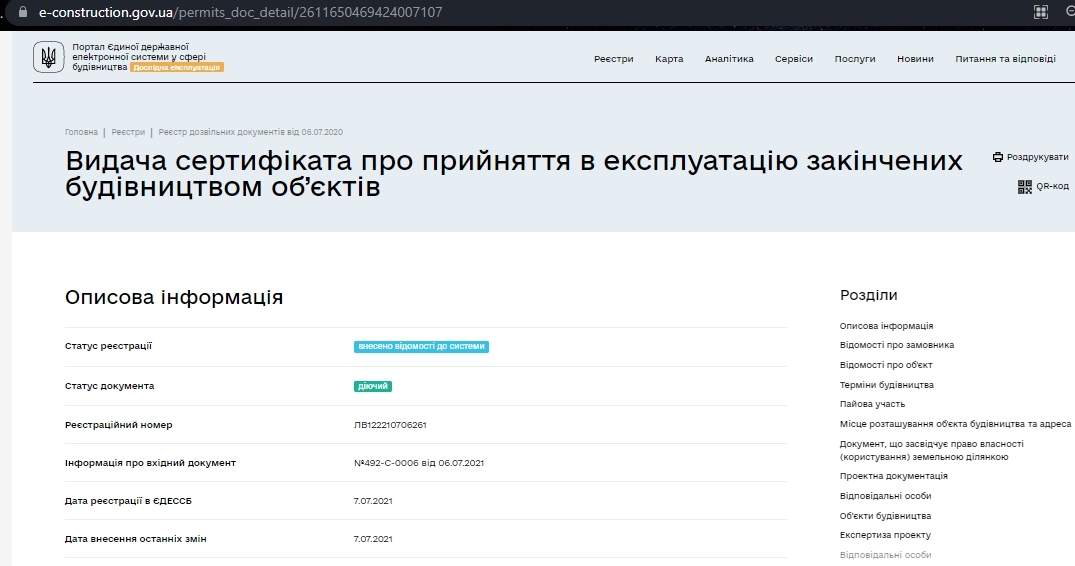
Task: Click the Ukrainian trident portal logo
Action: (x=49, y=57)
